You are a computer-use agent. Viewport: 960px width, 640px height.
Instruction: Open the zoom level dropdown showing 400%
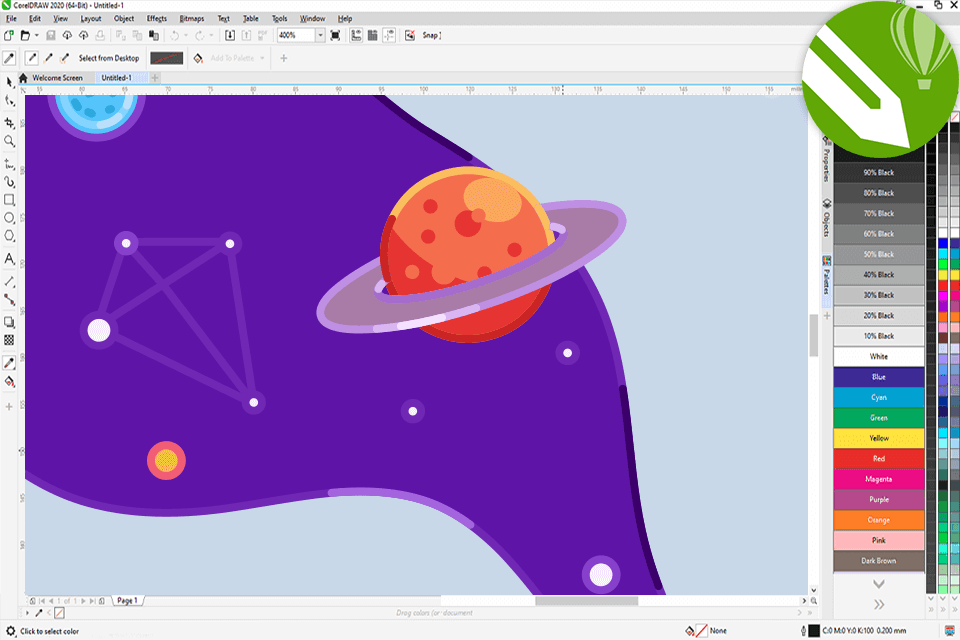pyautogui.click(x=320, y=35)
